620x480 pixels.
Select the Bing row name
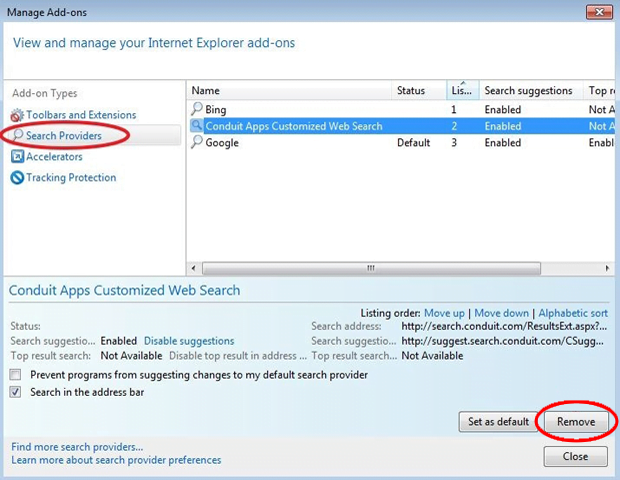[x=215, y=110]
